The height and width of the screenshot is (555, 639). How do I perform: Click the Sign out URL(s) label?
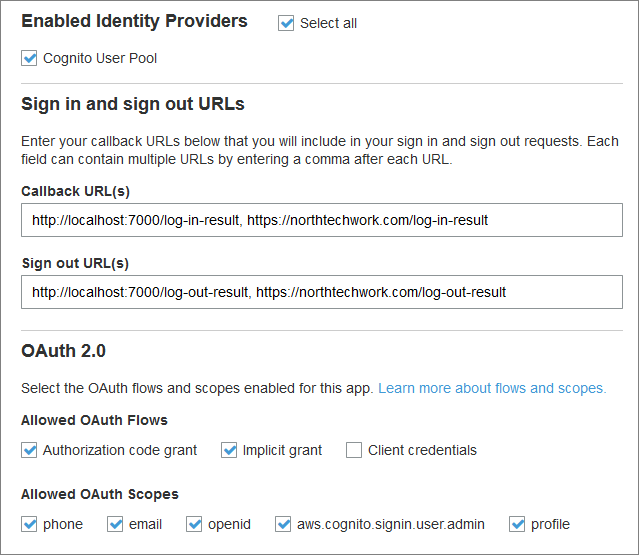[75, 263]
